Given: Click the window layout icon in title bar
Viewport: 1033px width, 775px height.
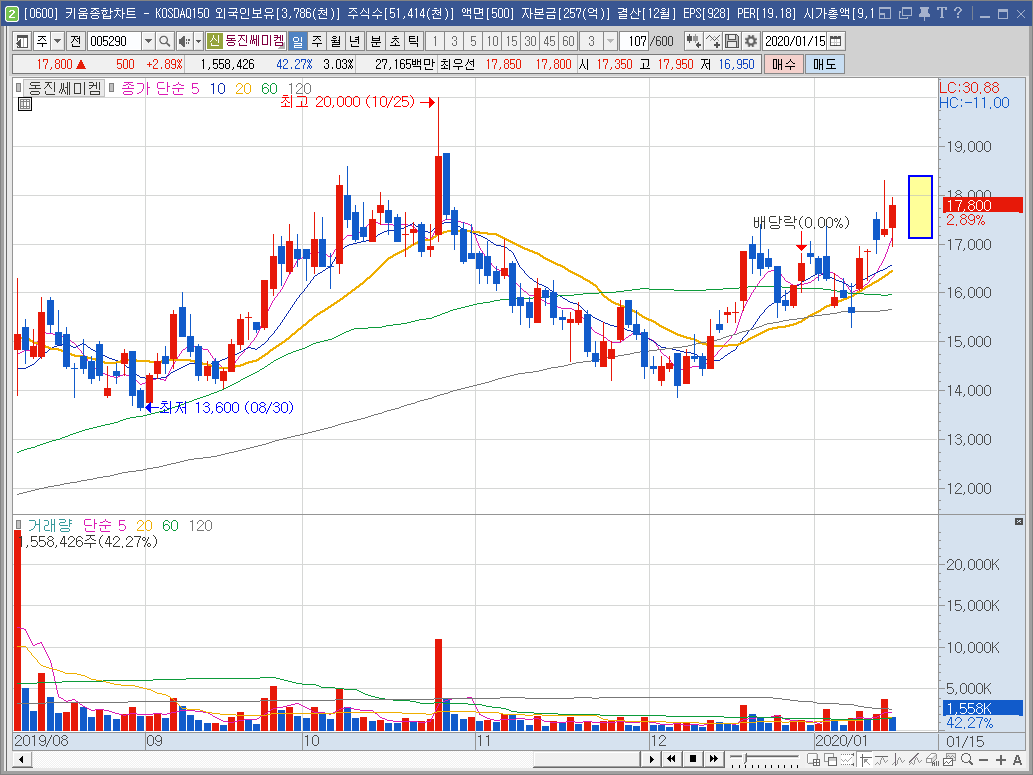Looking at the screenshot, I should [x=885, y=13].
